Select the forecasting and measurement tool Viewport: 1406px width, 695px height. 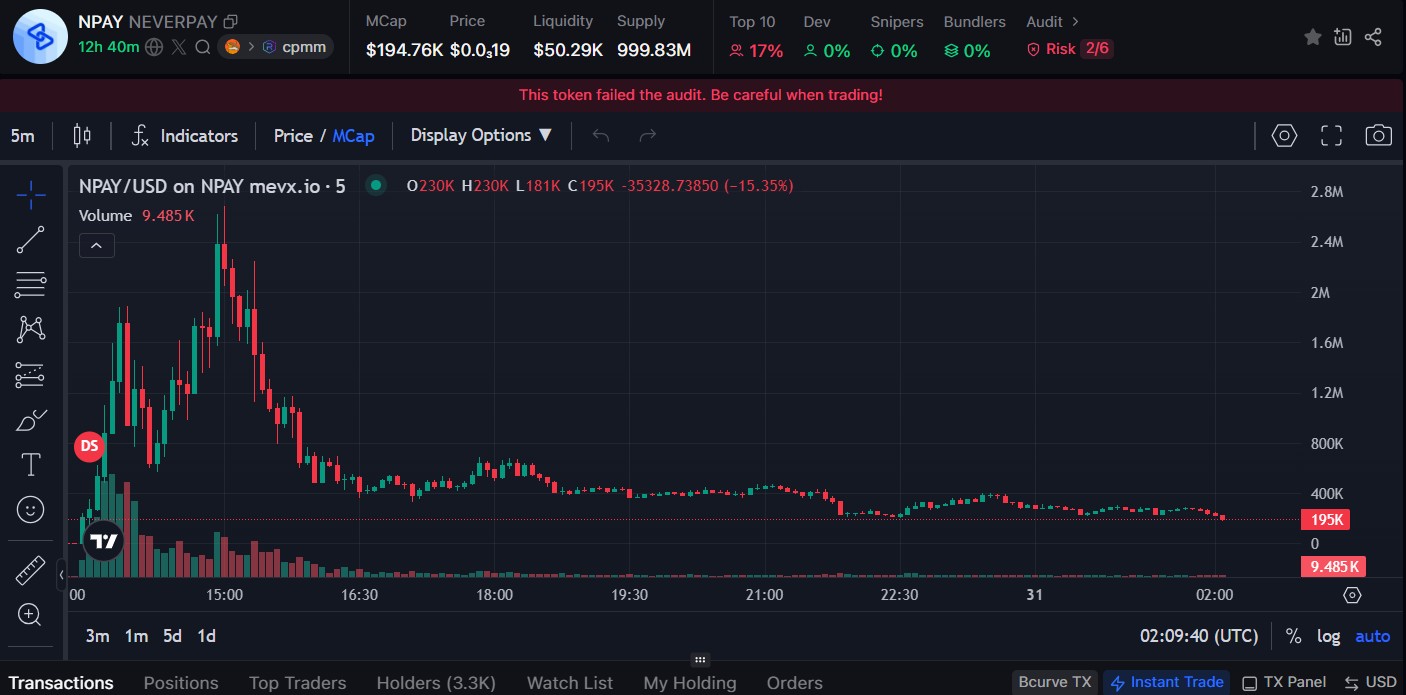(x=31, y=375)
